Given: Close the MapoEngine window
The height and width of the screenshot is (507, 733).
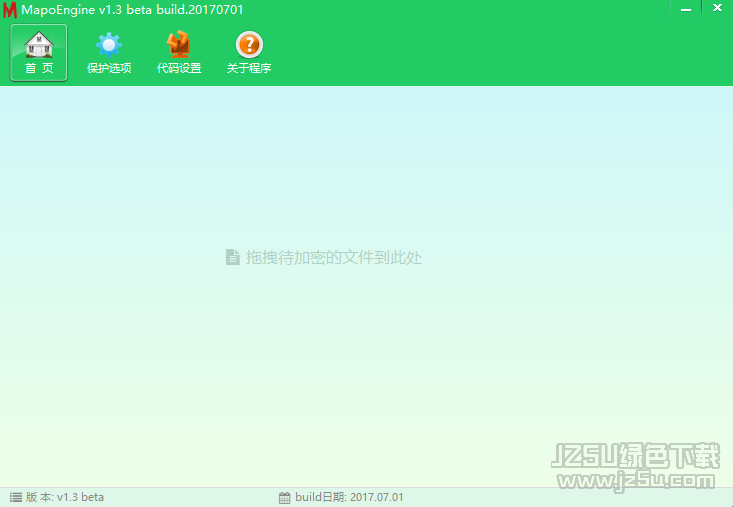Looking at the screenshot, I should 718,8.
